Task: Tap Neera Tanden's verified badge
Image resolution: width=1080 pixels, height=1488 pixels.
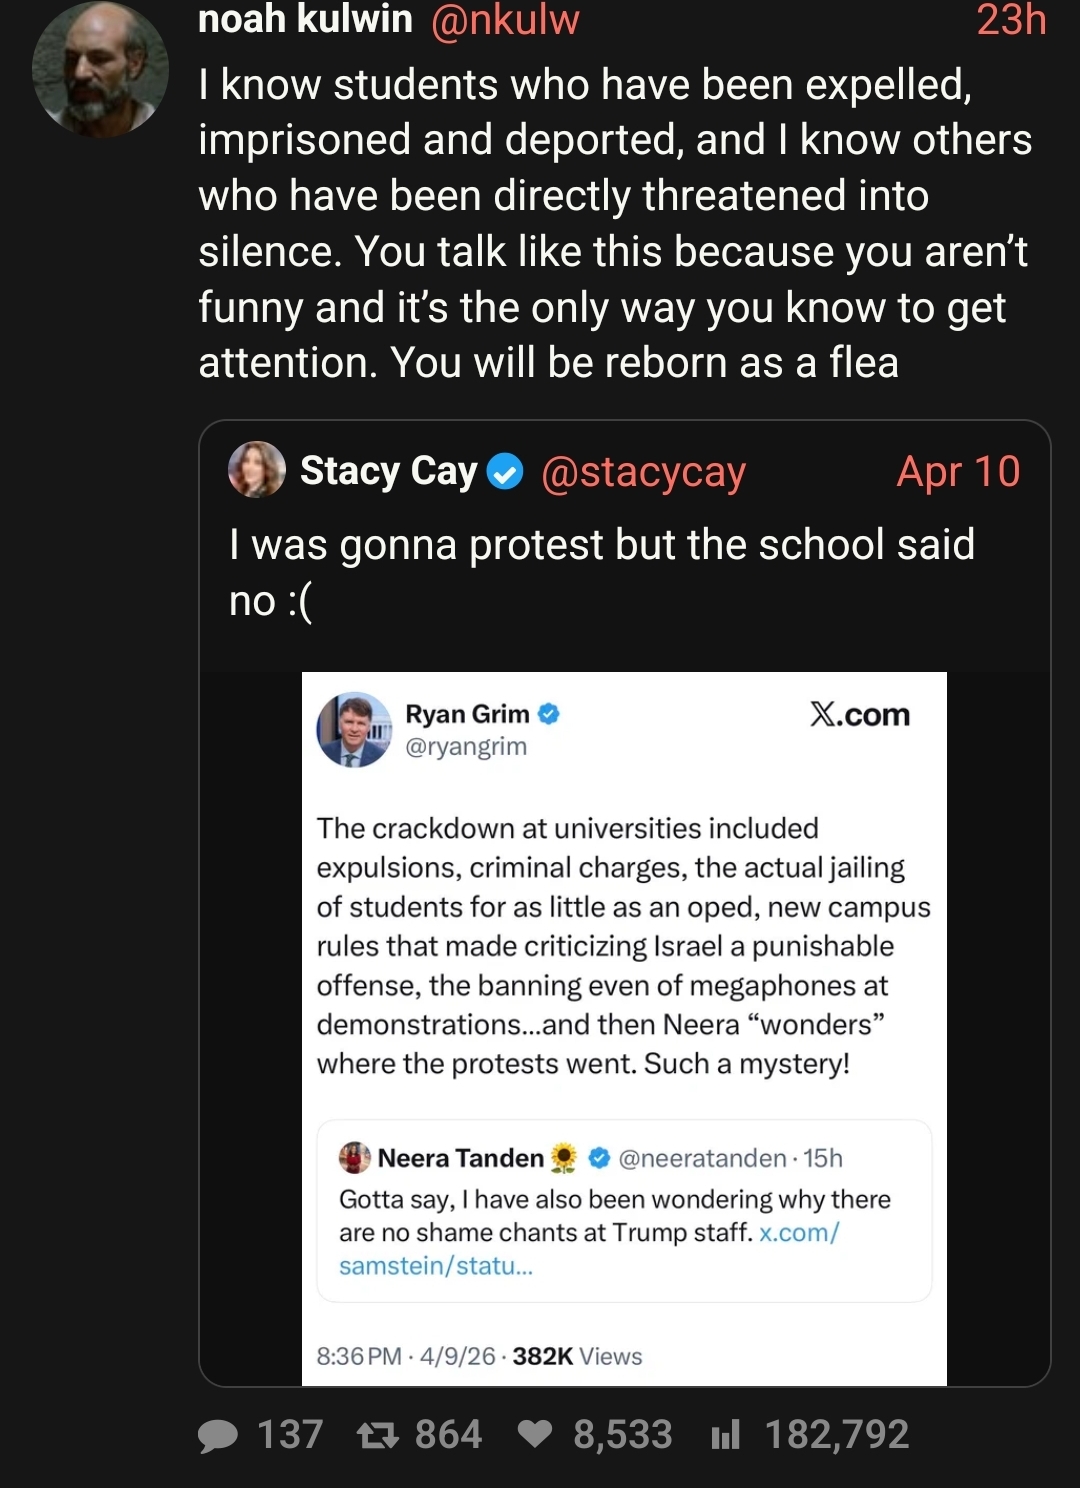Action: [599, 1158]
